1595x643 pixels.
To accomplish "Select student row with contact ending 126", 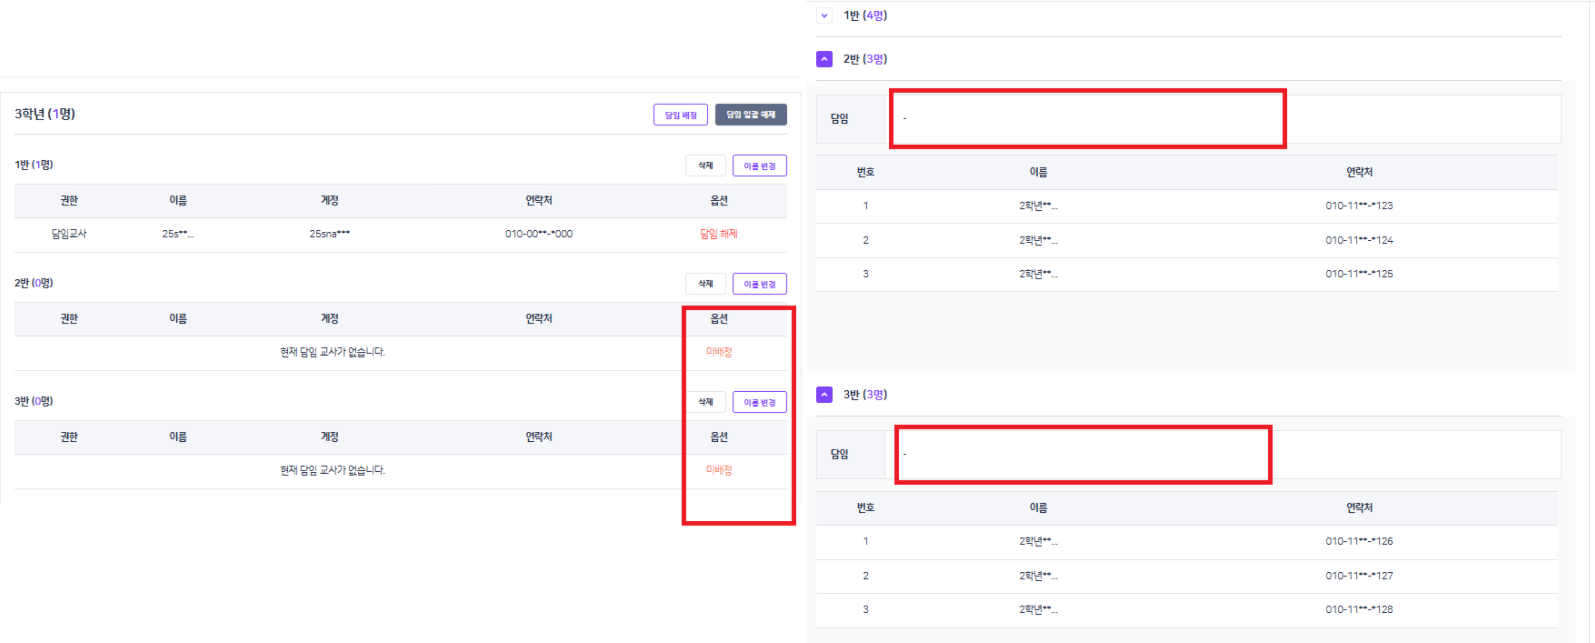I will point(1186,541).
